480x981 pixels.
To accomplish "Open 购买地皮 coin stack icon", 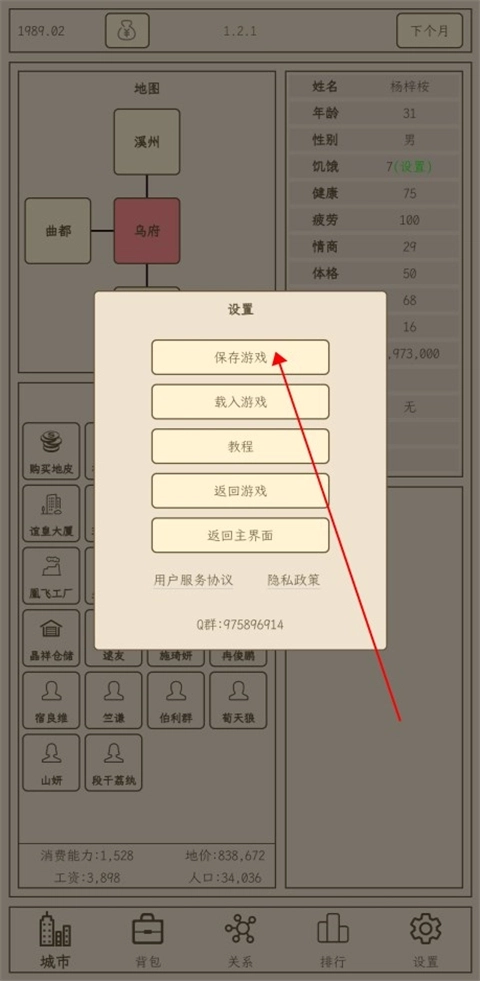I will [51, 451].
